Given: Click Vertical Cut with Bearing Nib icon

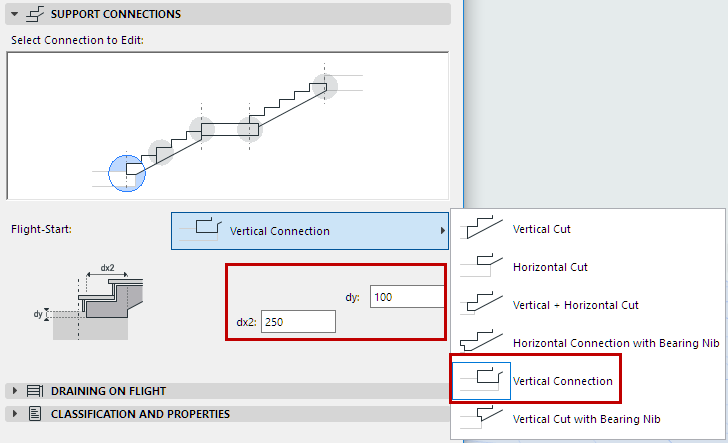Looking at the screenshot, I should coord(481,418).
